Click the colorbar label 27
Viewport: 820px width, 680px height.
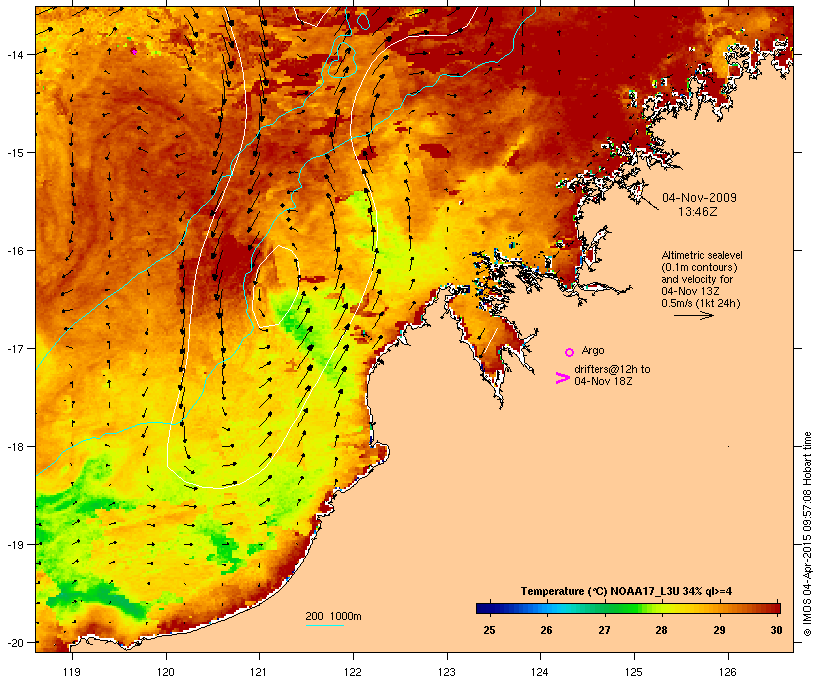604,630
